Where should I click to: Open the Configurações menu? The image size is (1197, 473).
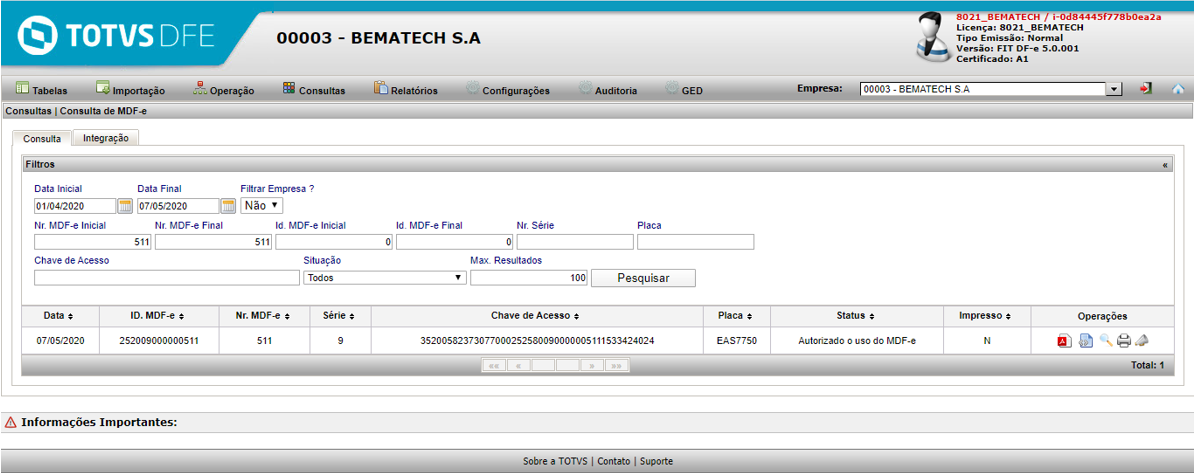(x=508, y=90)
